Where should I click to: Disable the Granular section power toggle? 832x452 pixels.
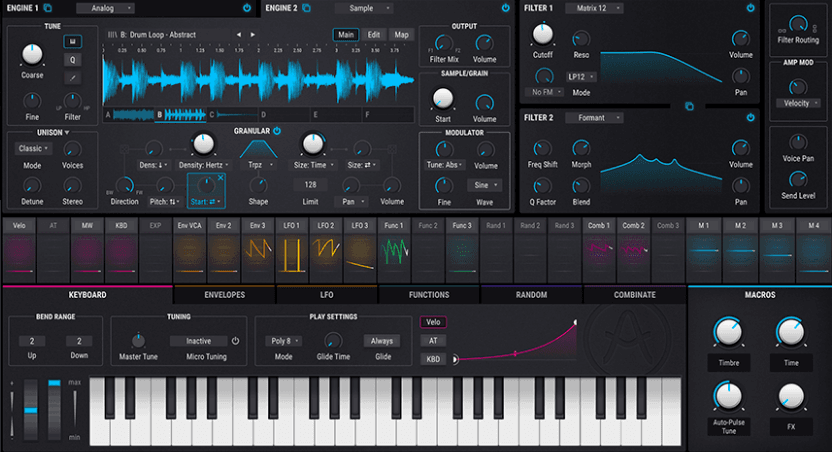point(277,131)
